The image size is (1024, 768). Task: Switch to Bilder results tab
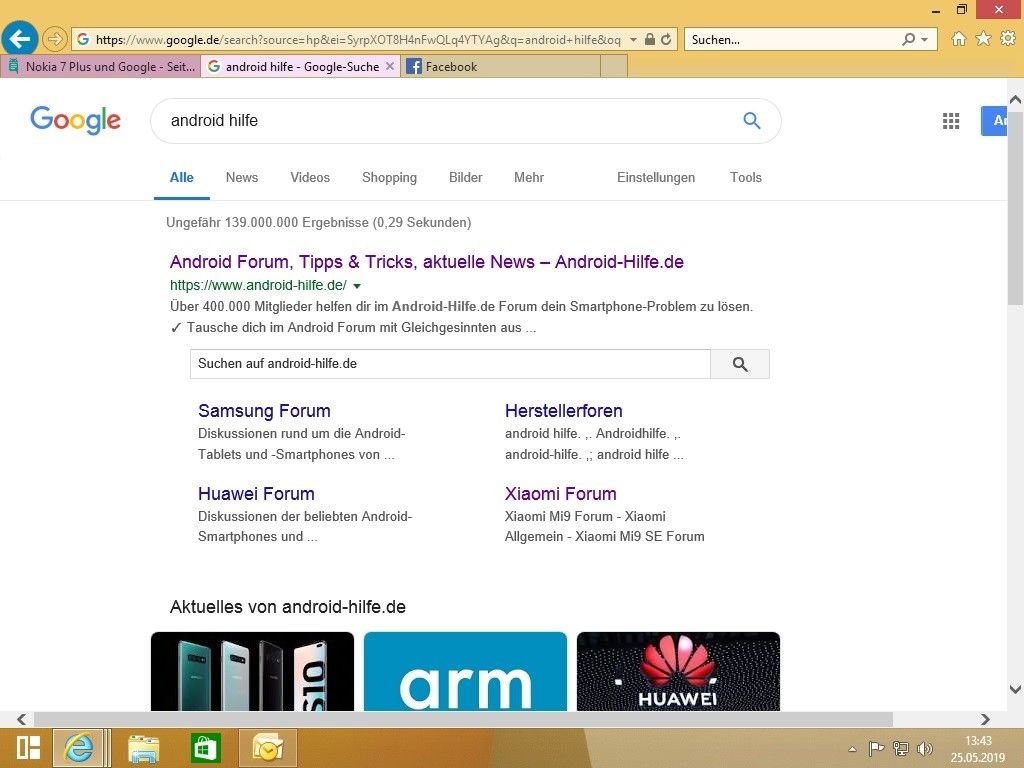[466, 178]
